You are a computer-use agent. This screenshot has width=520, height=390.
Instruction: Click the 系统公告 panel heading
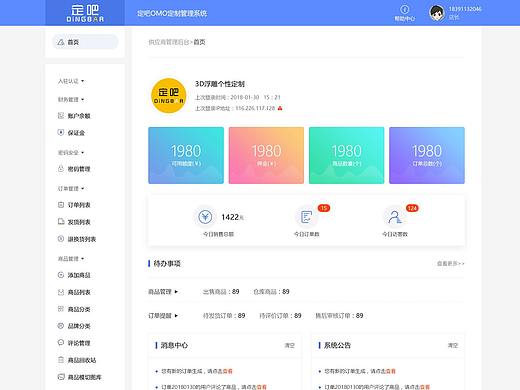tap(337, 345)
